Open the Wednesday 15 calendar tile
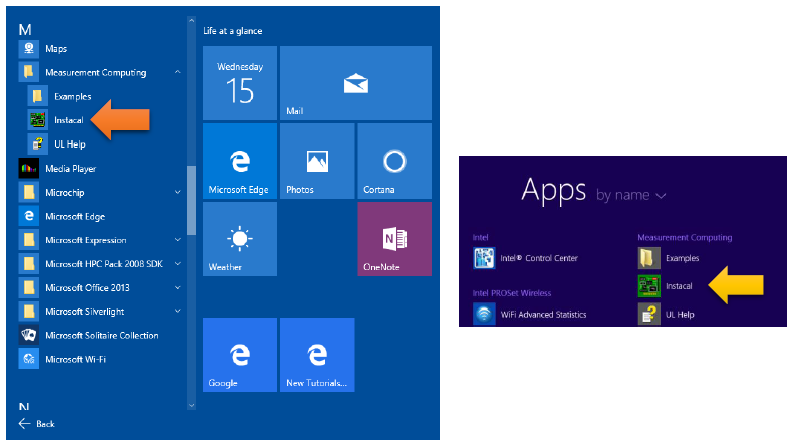Screen dimensions: 796x448 [x=240, y=83]
